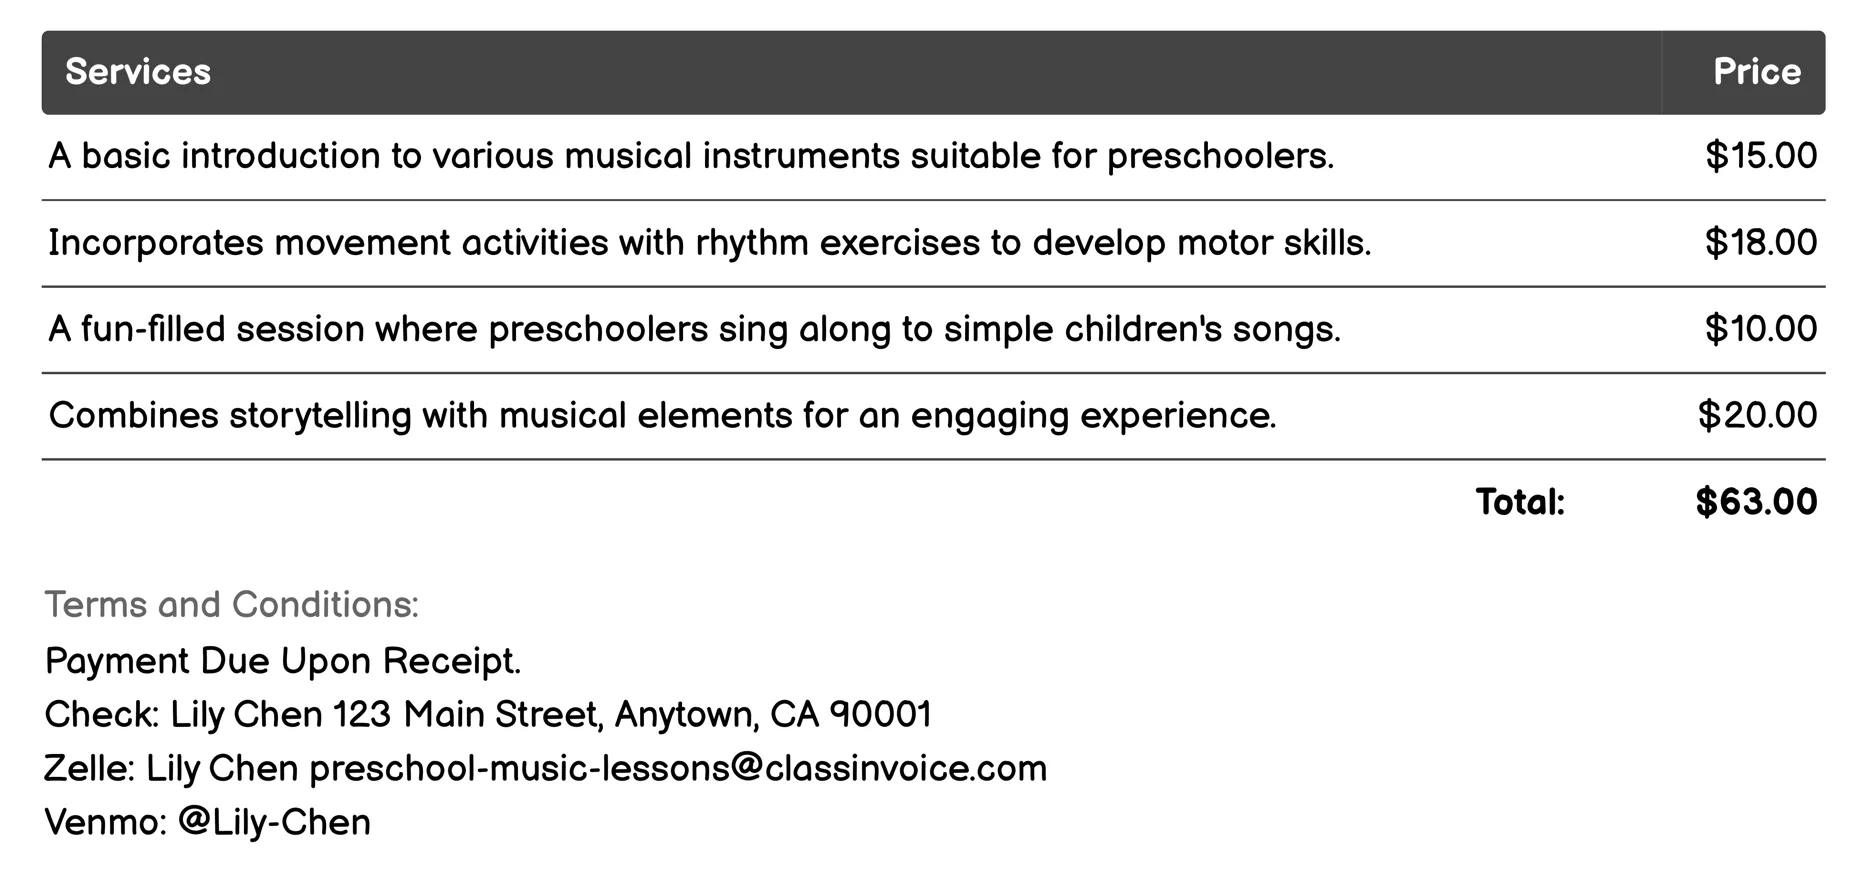This screenshot has height=870, width=1868.
Task: Click the $20.00 price
Action: pyautogui.click(x=1757, y=415)
